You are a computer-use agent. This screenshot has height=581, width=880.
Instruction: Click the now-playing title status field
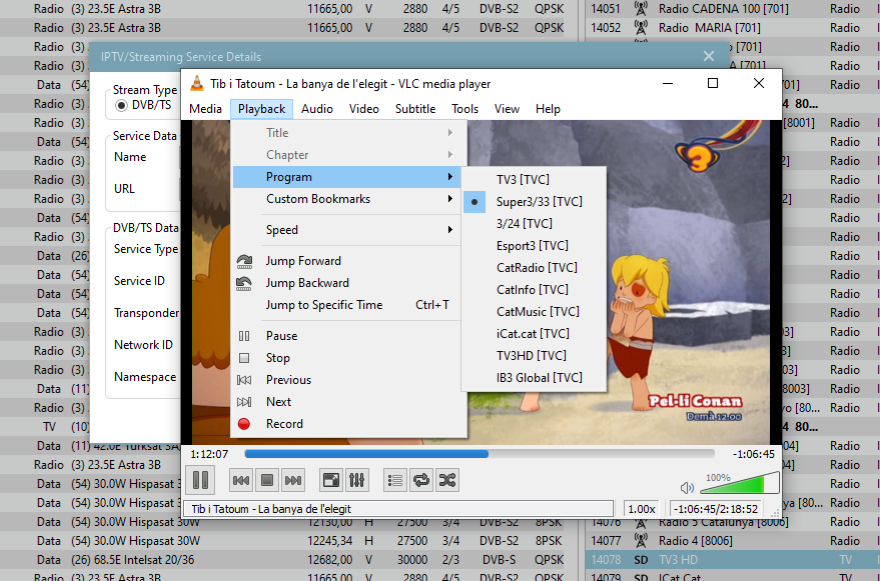pyautogui.click(x=398, y=509)
